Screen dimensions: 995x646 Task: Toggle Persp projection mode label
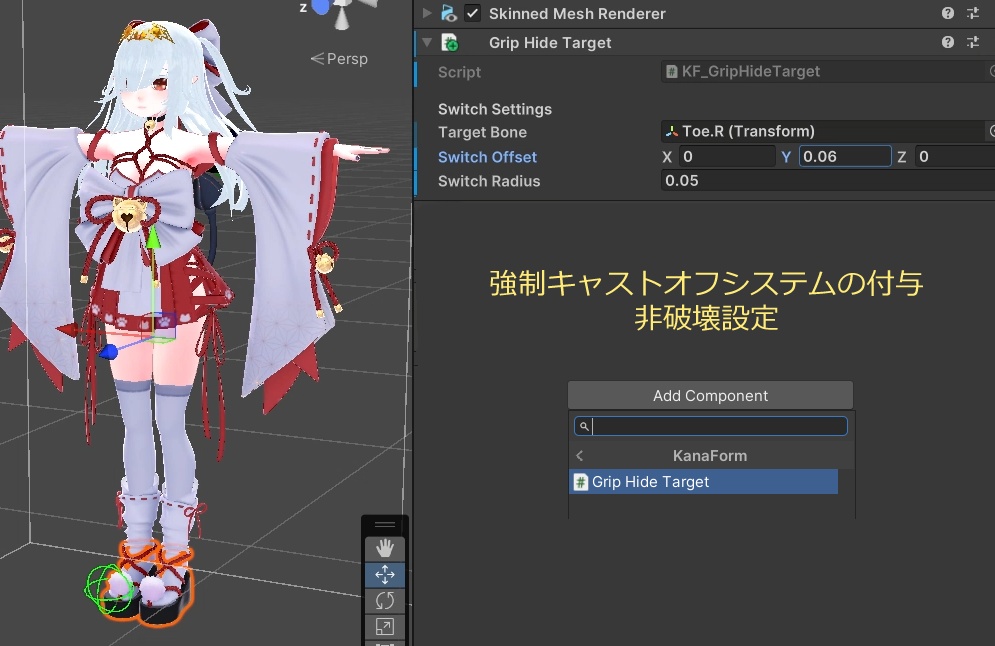tap(339, 59)
